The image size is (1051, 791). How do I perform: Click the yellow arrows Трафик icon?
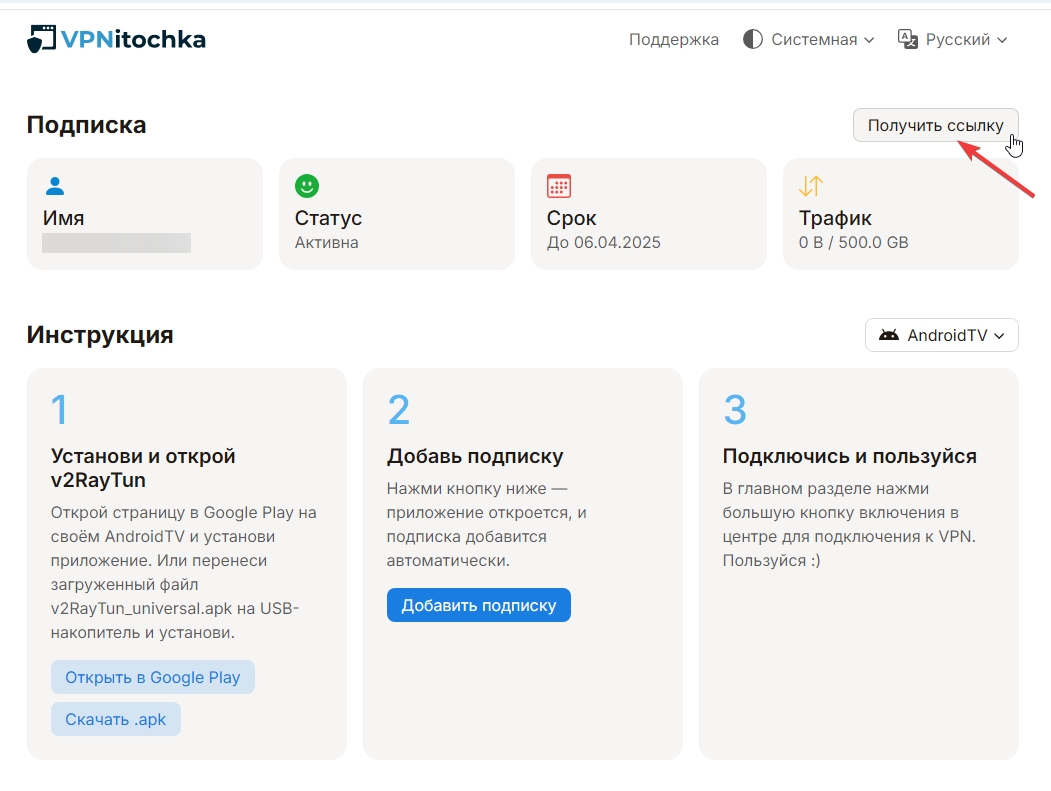(811, 186)
